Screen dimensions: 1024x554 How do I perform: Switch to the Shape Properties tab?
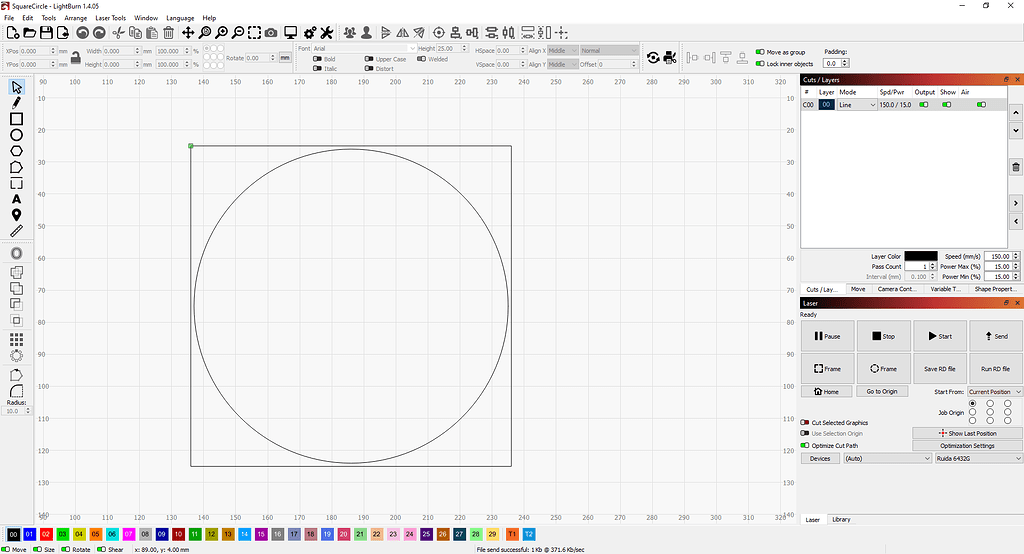[x=995, y=289]
